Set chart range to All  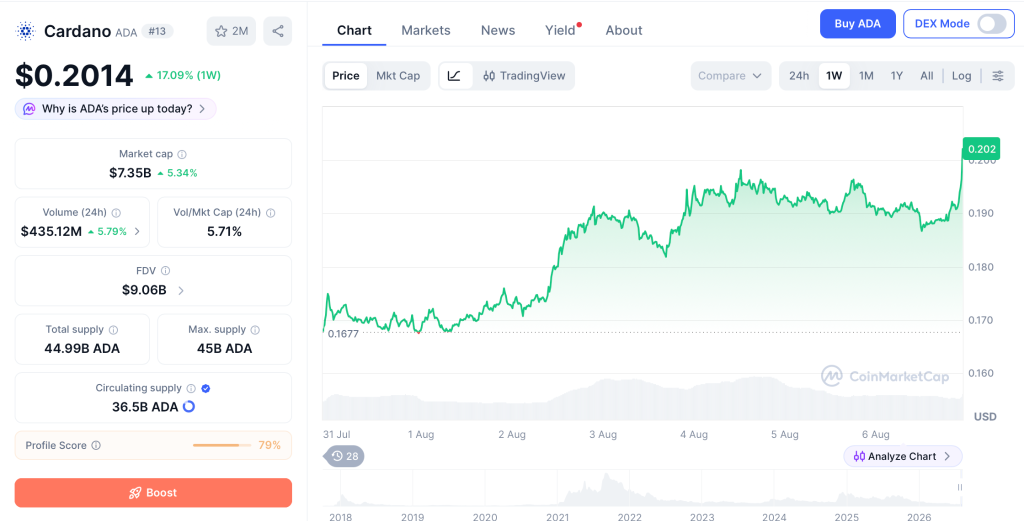click(x=927, y=76)
